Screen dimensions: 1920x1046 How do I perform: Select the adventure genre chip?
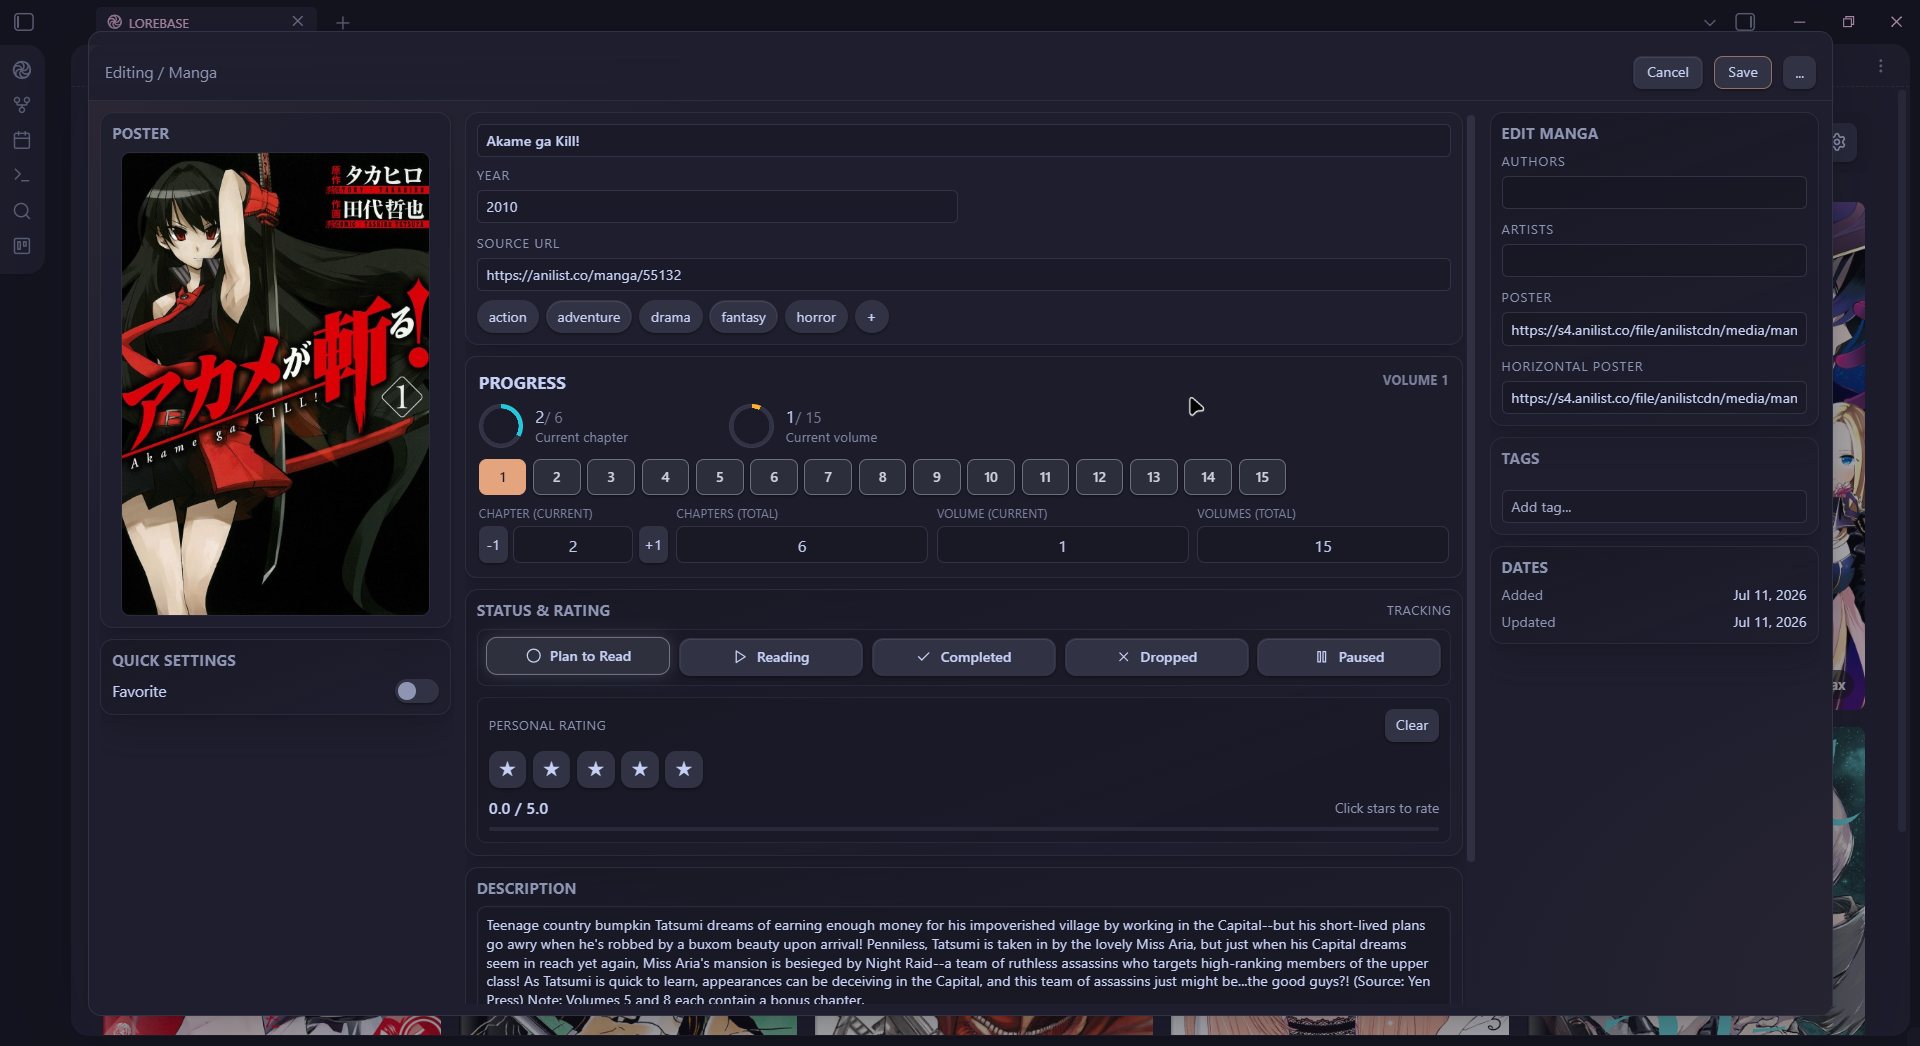point(589,317)
